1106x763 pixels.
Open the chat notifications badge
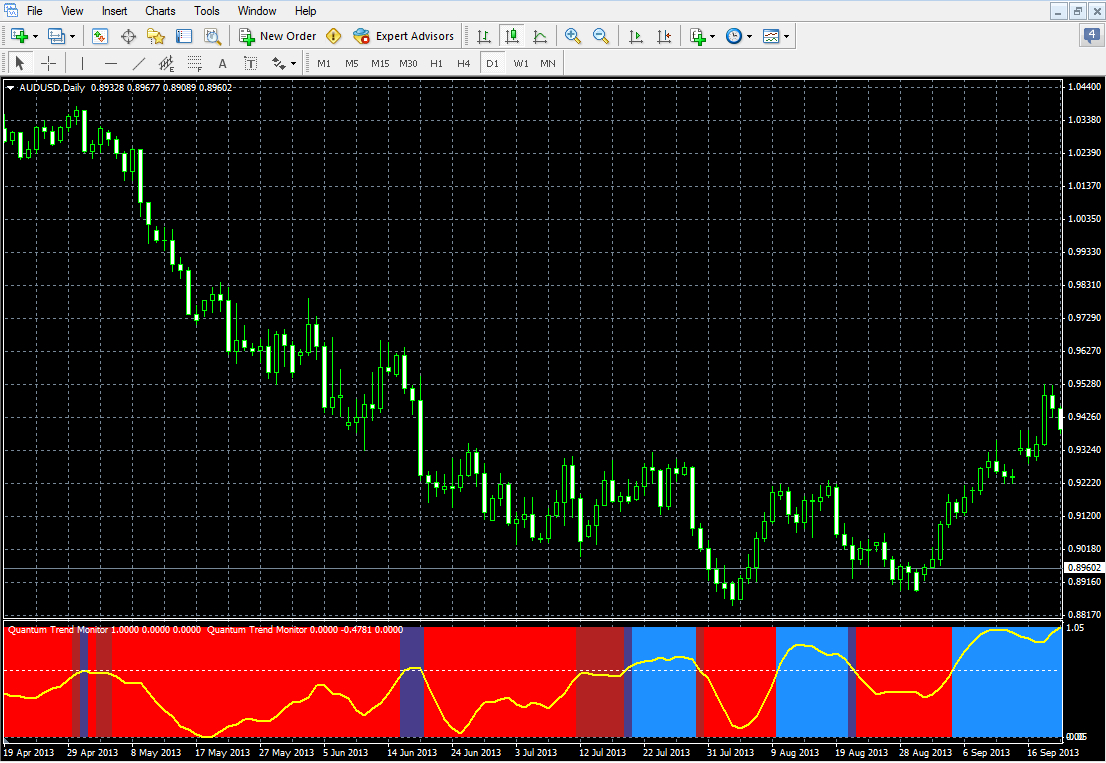coord(1092,36)
